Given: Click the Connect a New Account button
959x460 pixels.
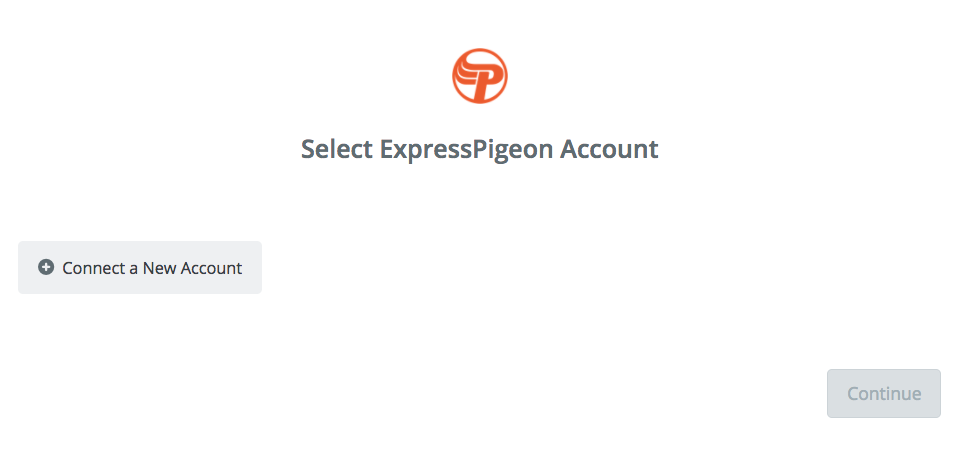Looking at the screenshot, I should click(x=140, y=267).
